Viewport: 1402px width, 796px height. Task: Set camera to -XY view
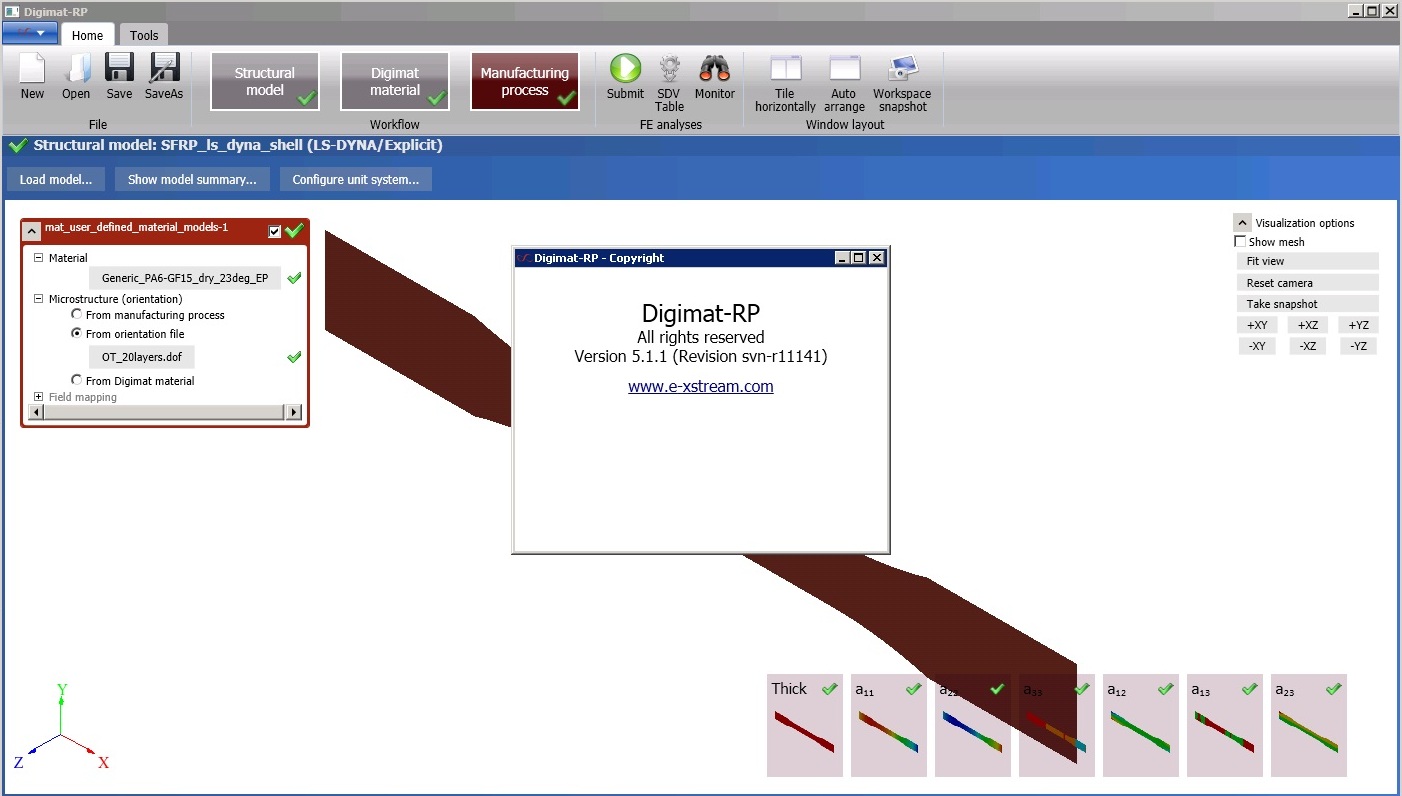(1257, 346)
